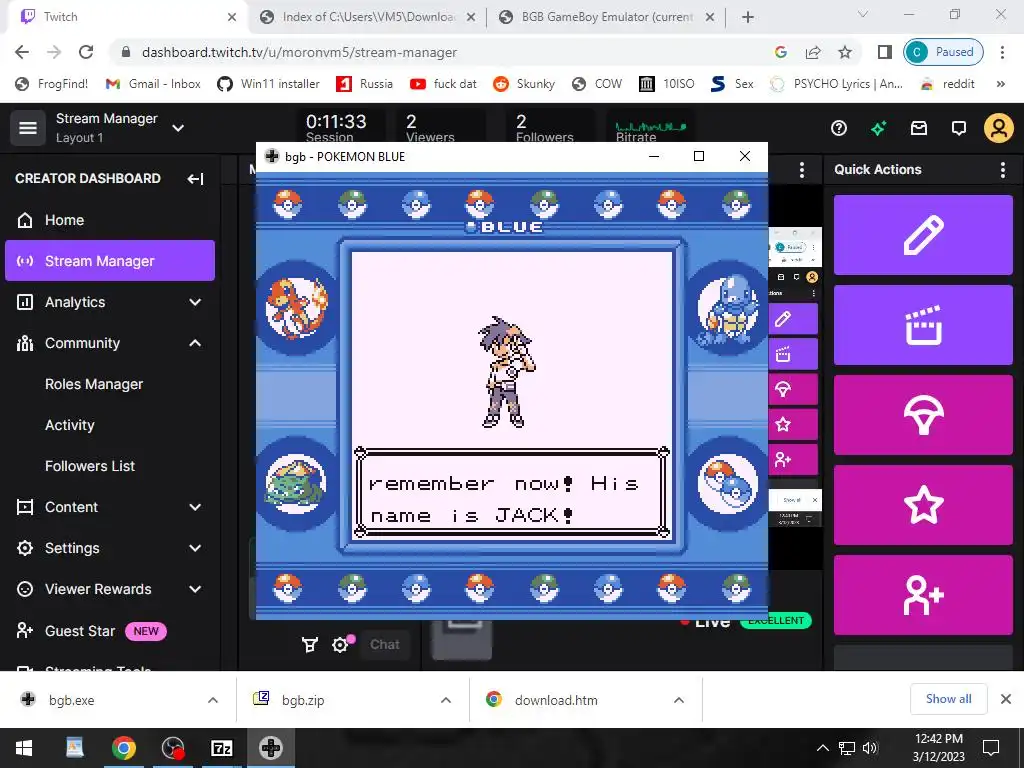Viewport: 1024px width, 768px height.
Task: Click the pedestal icon beside the chat gear
Action: [x=310, y=645]
